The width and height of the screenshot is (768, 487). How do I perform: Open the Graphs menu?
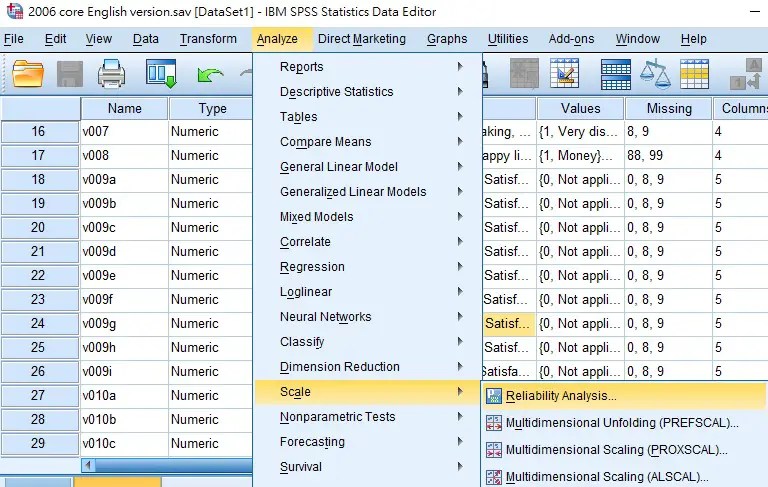coord(447,39)
